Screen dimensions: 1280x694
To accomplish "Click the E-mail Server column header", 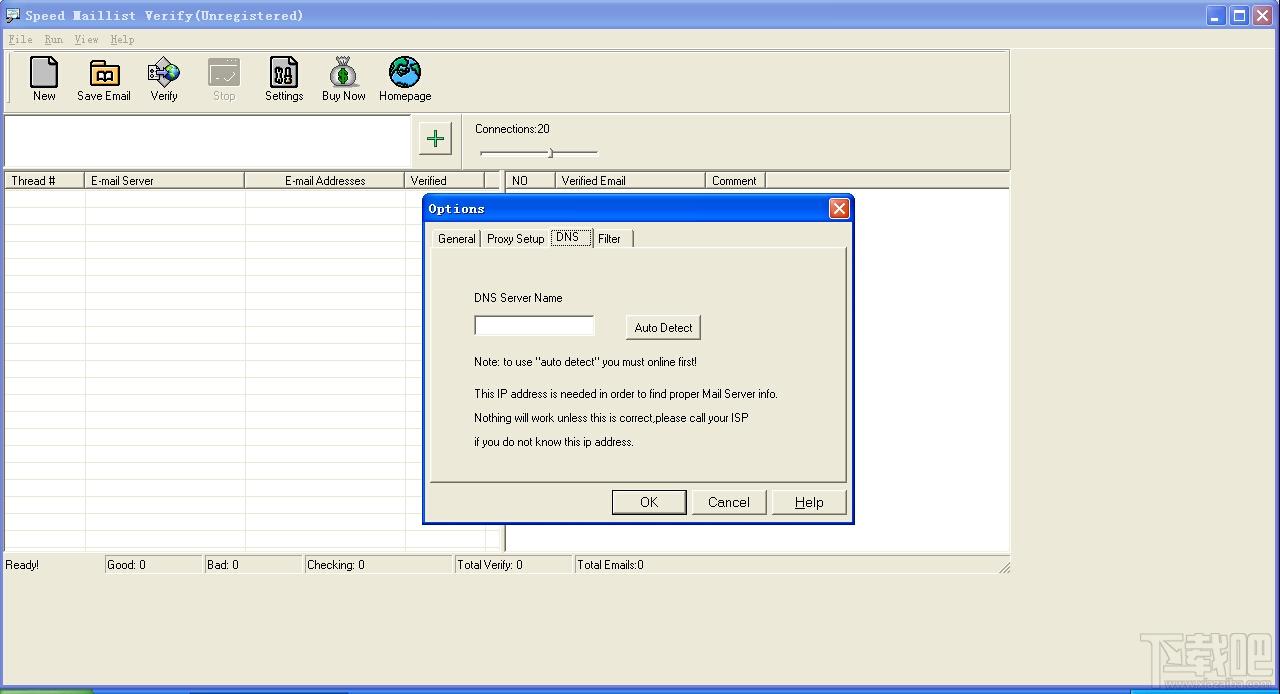I will click(165, 181).
